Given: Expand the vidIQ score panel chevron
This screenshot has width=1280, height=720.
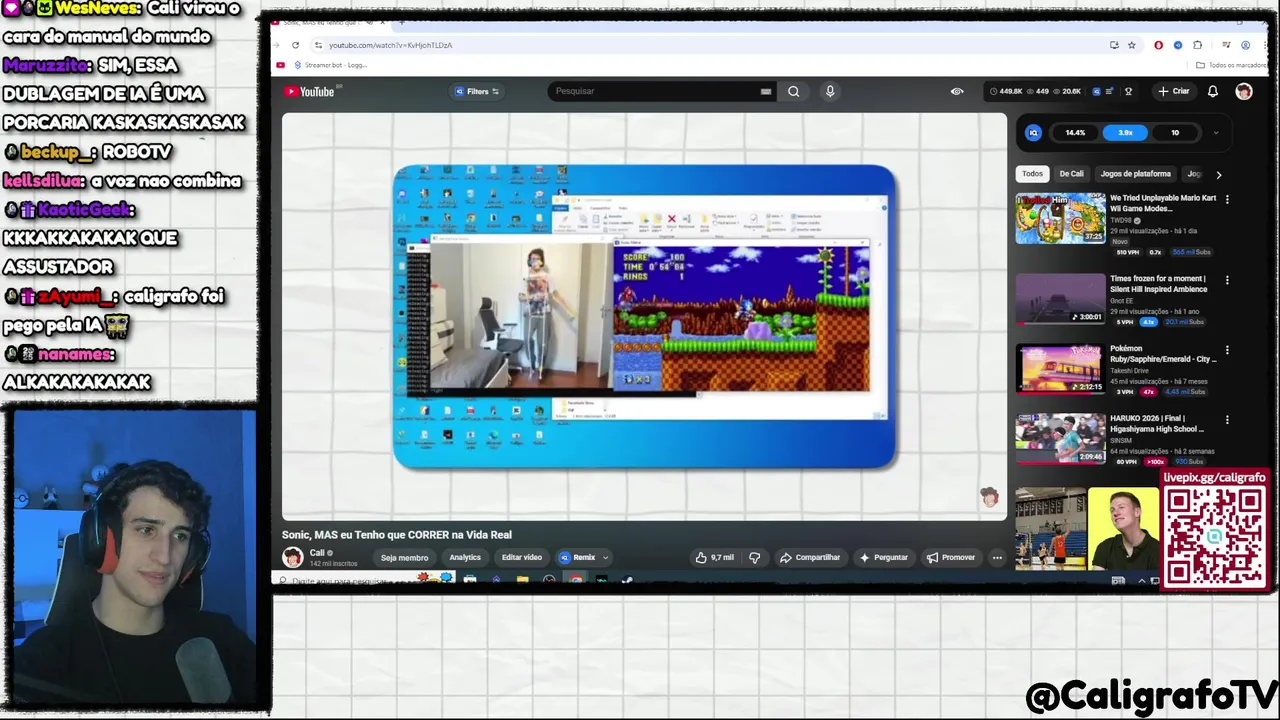Looking at the screenshot, I should click(1216, 132).
